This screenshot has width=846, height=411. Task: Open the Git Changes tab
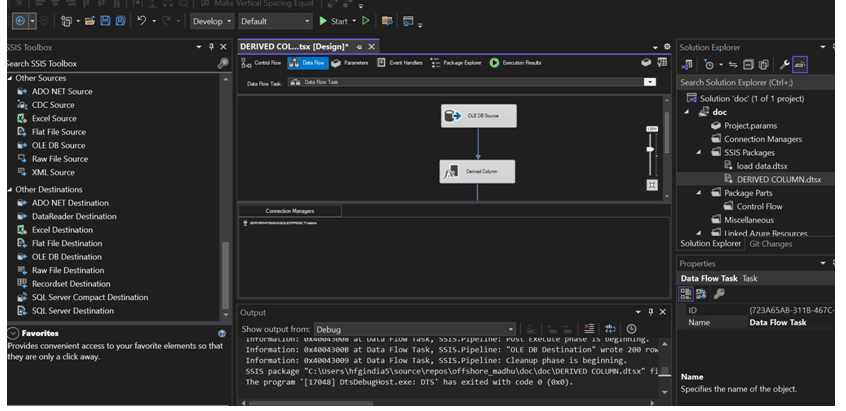tap(770, 244)
